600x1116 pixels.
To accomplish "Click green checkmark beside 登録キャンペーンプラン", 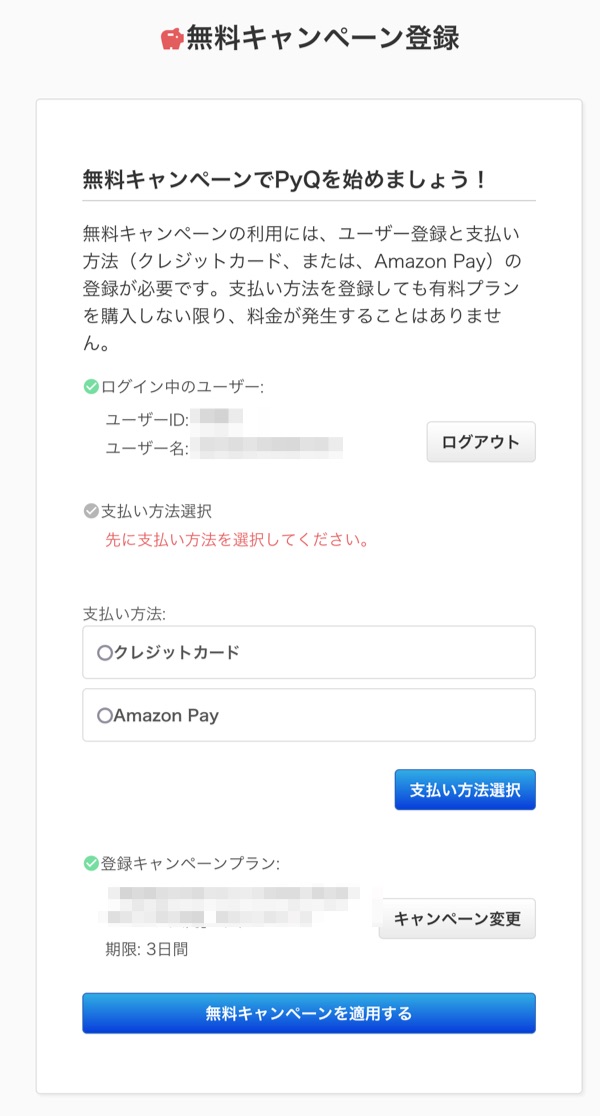I will (90, 862).
